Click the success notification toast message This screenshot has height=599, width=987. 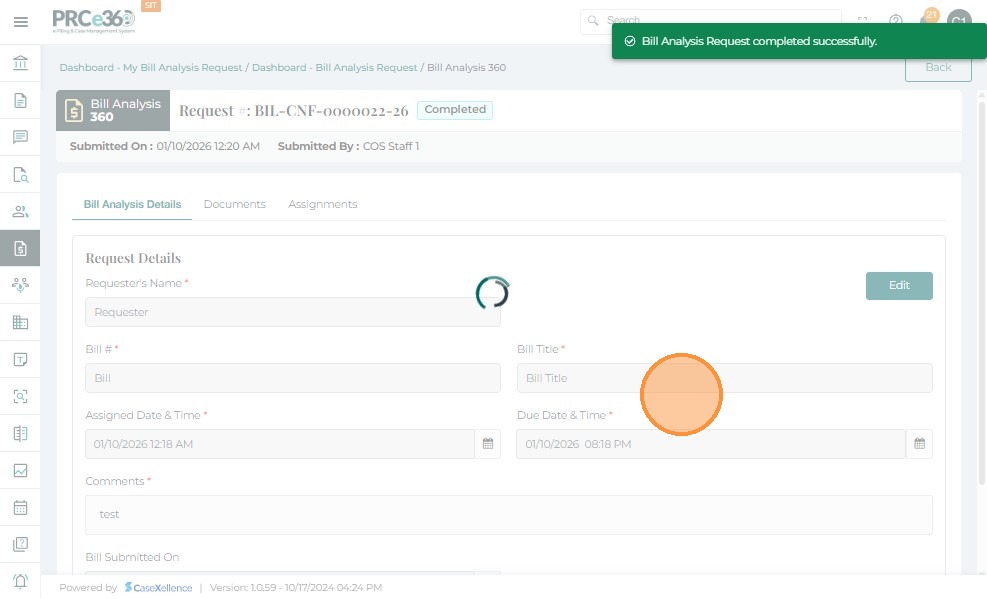[x=799, y=41]
